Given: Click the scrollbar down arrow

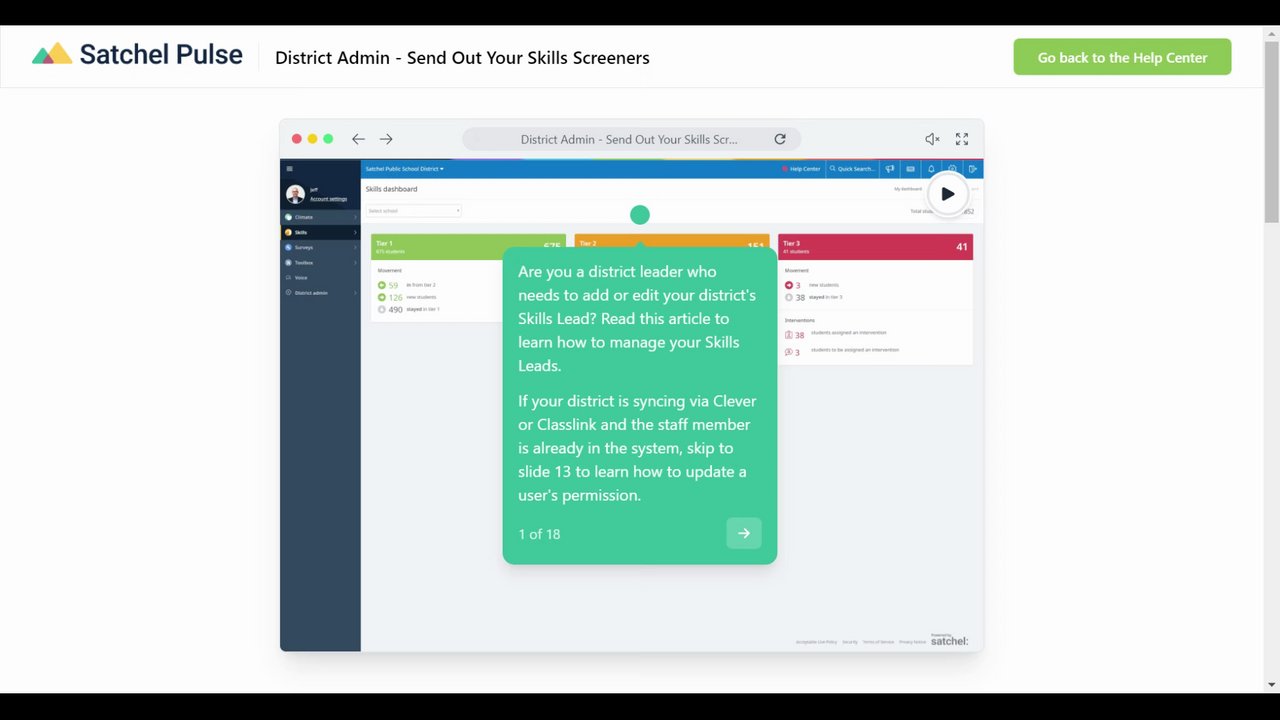Looking at the screenshot, I should tap(1272, 685).
